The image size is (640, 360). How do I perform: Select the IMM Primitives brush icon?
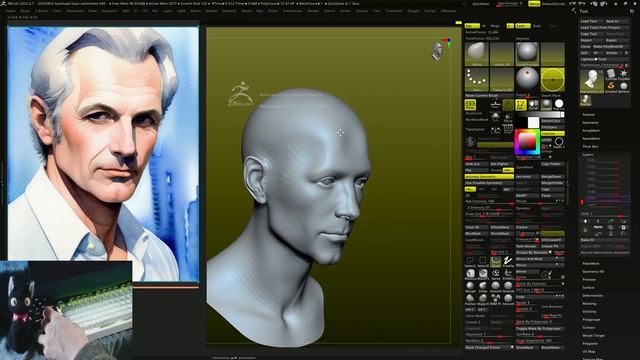point(496,299)
